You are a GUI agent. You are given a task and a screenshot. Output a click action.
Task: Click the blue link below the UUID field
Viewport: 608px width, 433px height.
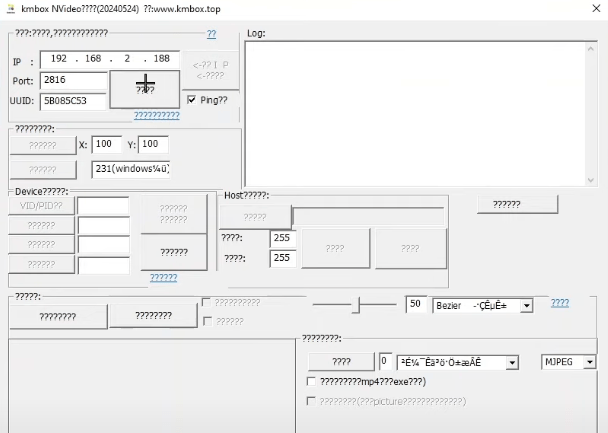[x=157, y=115]
